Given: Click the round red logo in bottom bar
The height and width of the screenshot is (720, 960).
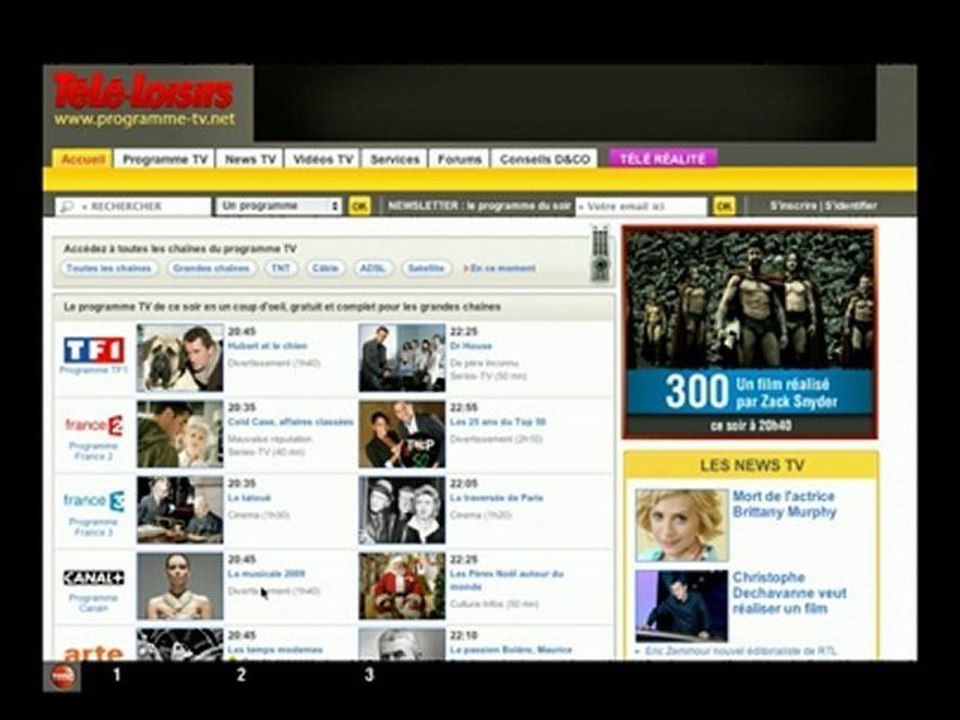Looking at the screenshot, I should point(62,676).
